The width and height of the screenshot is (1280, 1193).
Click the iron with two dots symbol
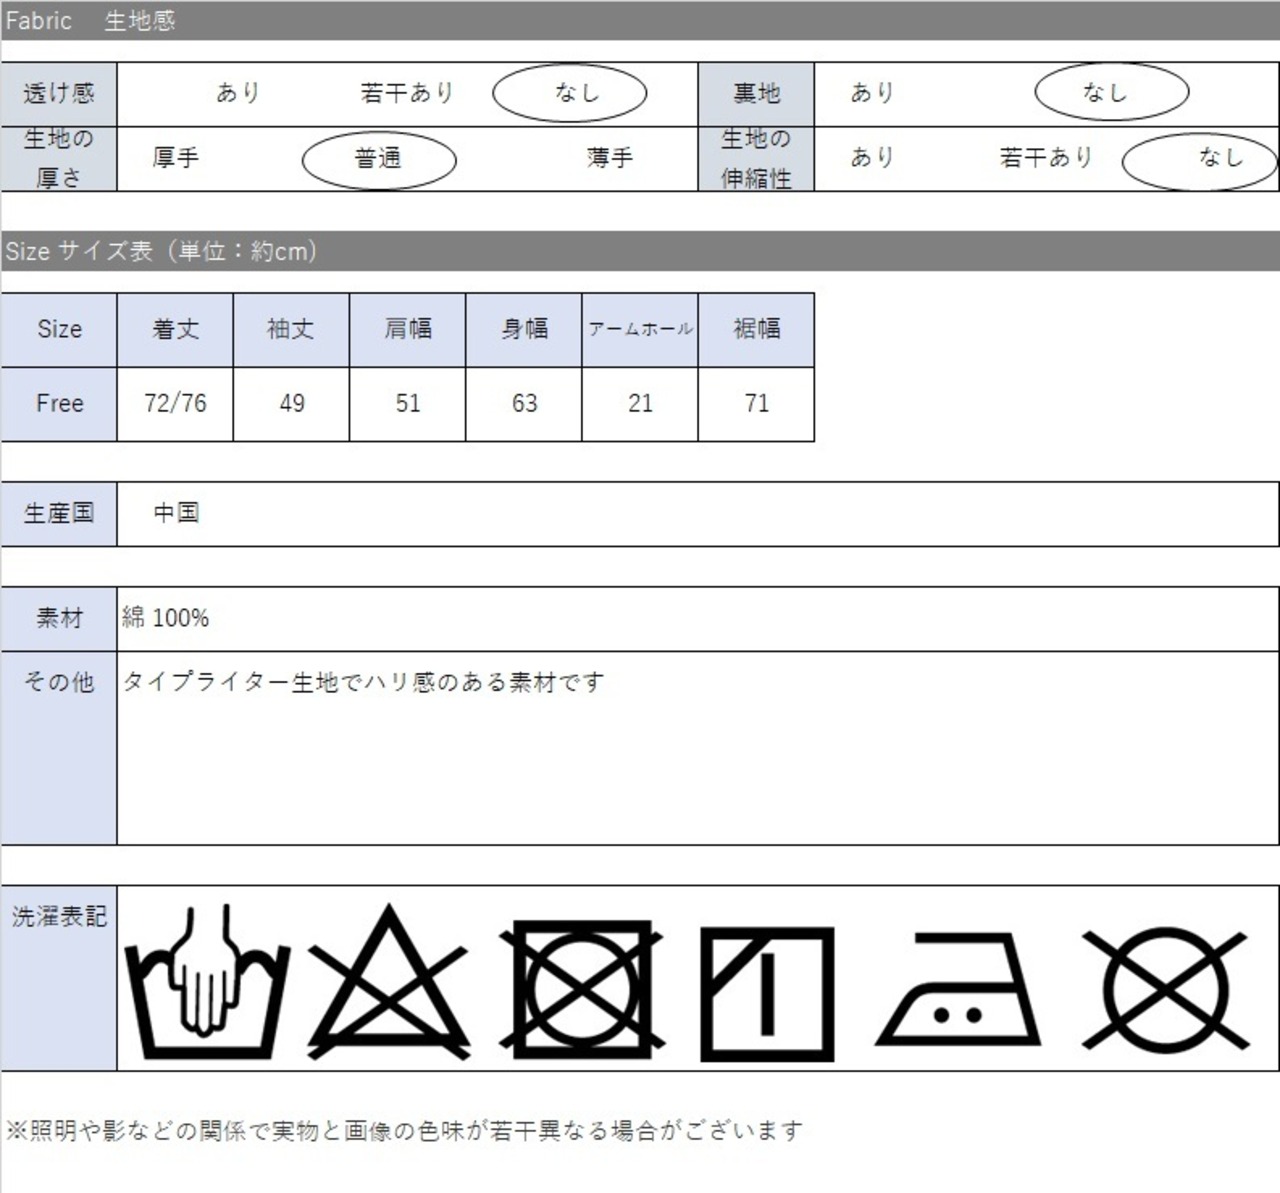coord(958,989)
